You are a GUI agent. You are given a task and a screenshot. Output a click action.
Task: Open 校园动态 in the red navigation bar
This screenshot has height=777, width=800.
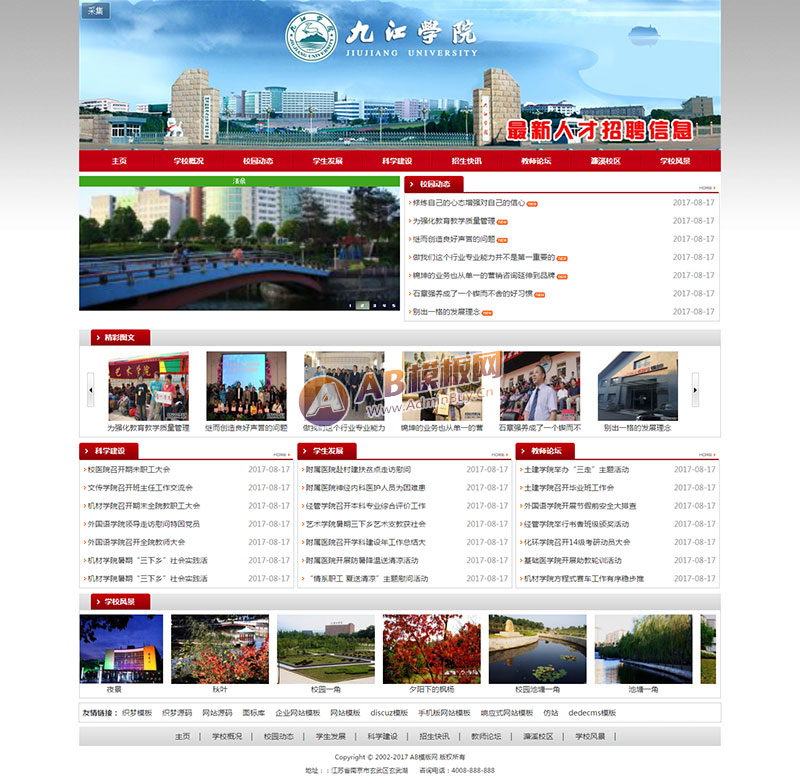tap(258, 161)
